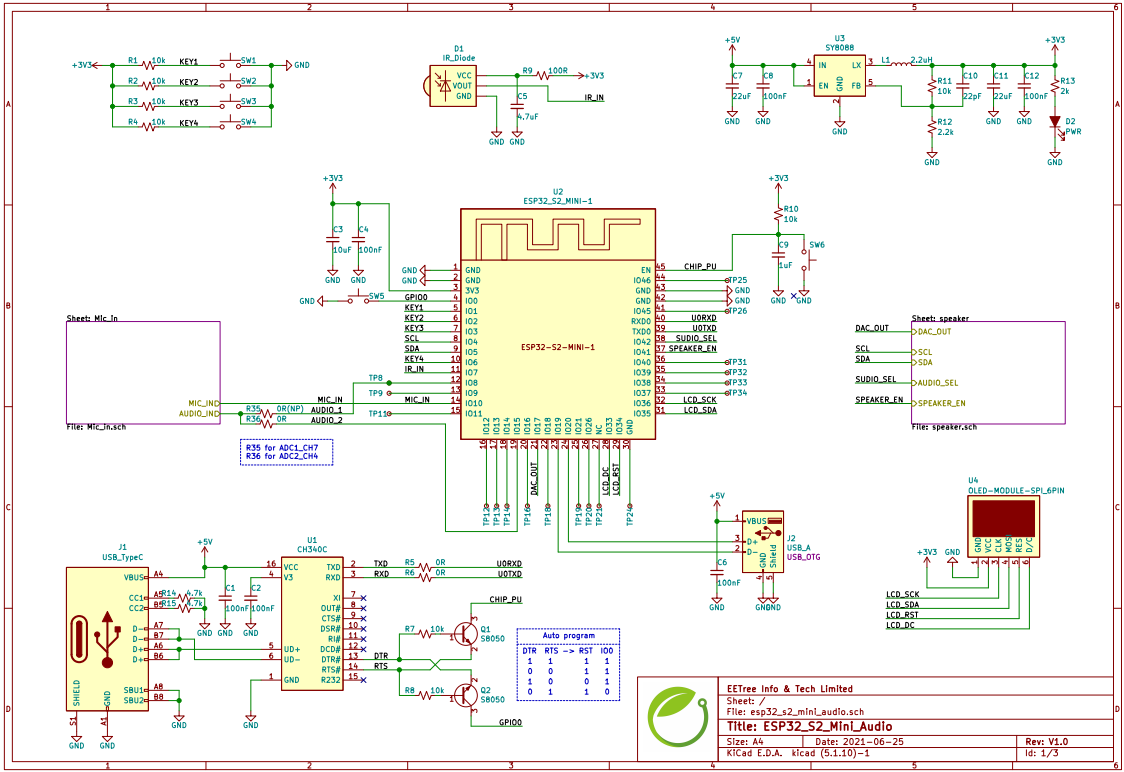
Task: Click the AUDIO_2 net label
Action: (327, 420)
